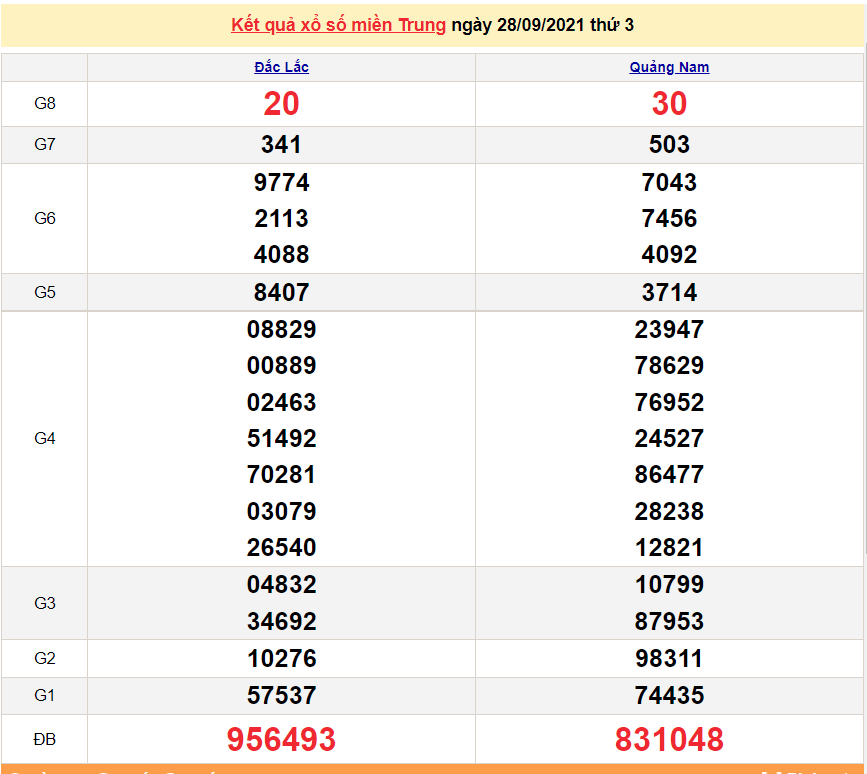Click Đắc Lắc special prize 956493
The width and height of the screenshot is (867, 774).
pos(281,740)
